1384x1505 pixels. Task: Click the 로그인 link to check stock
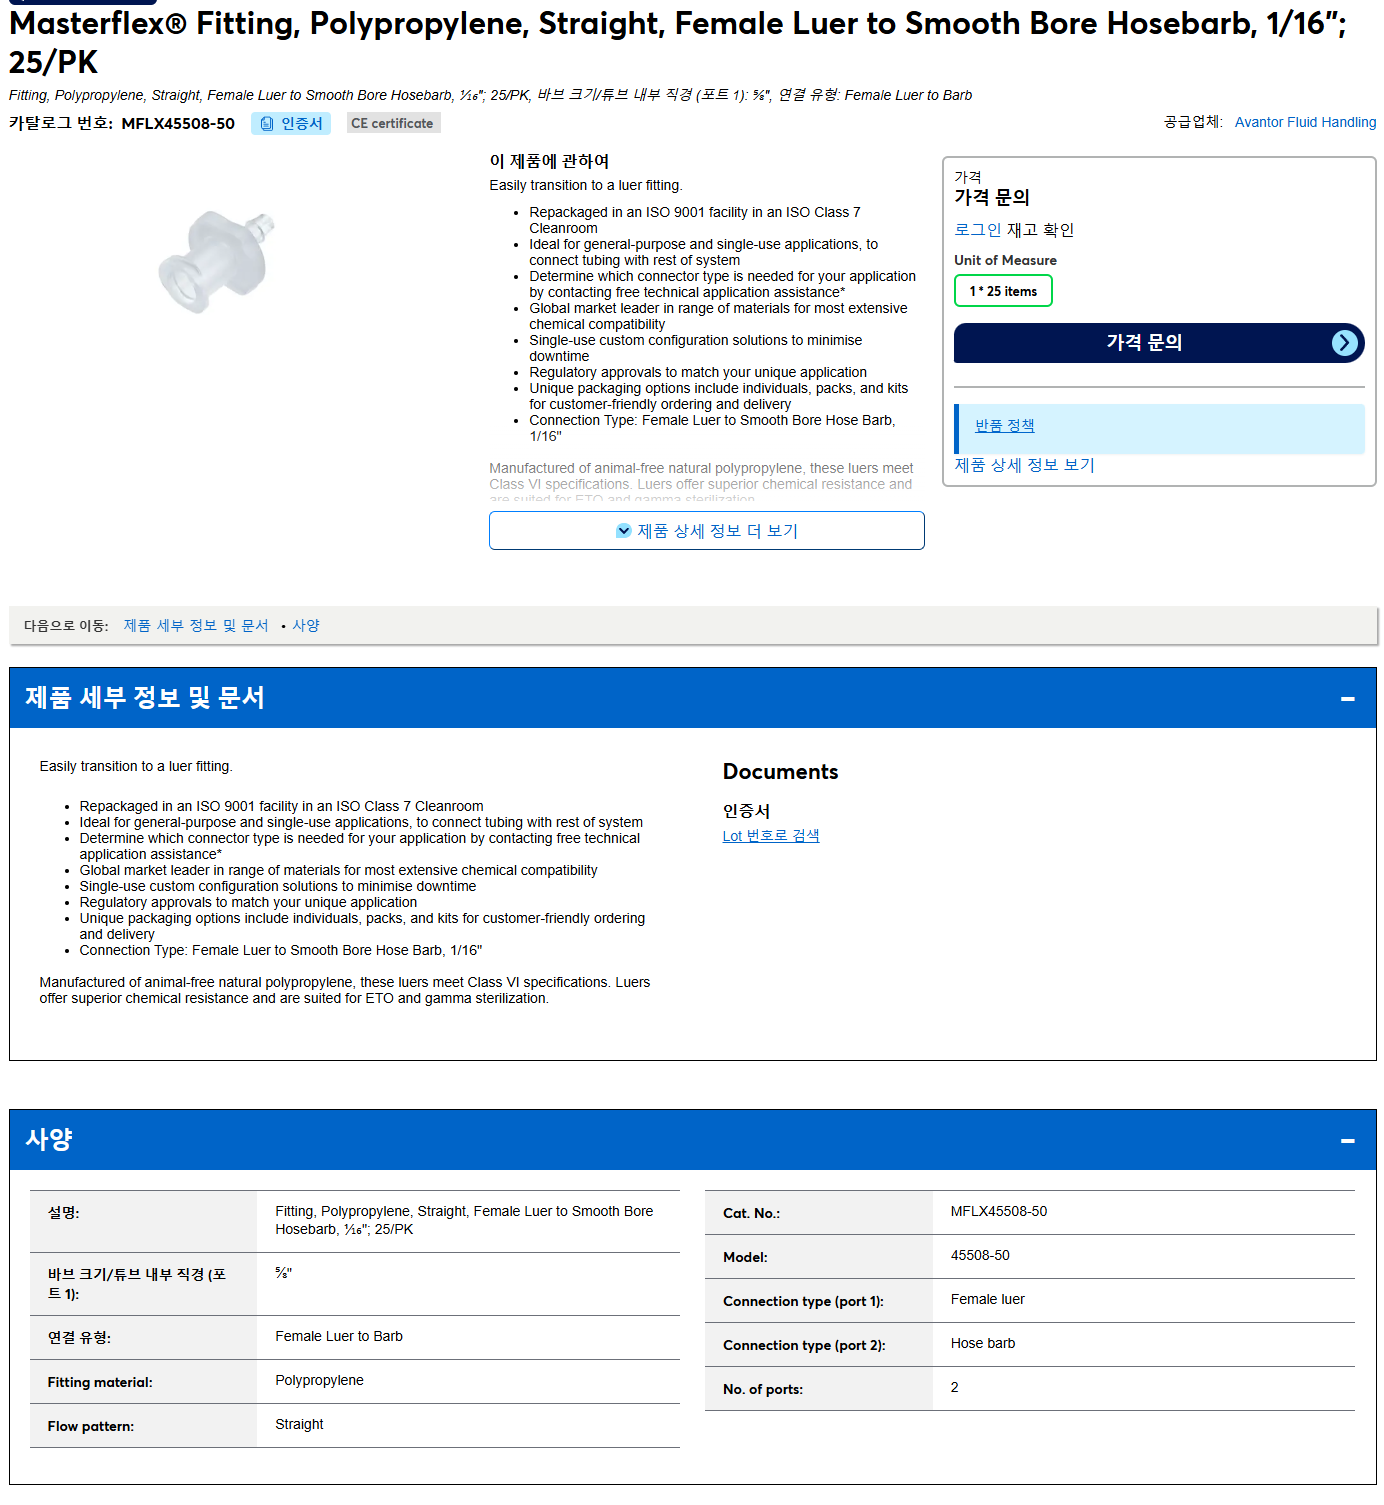click(x=977, y=230)
